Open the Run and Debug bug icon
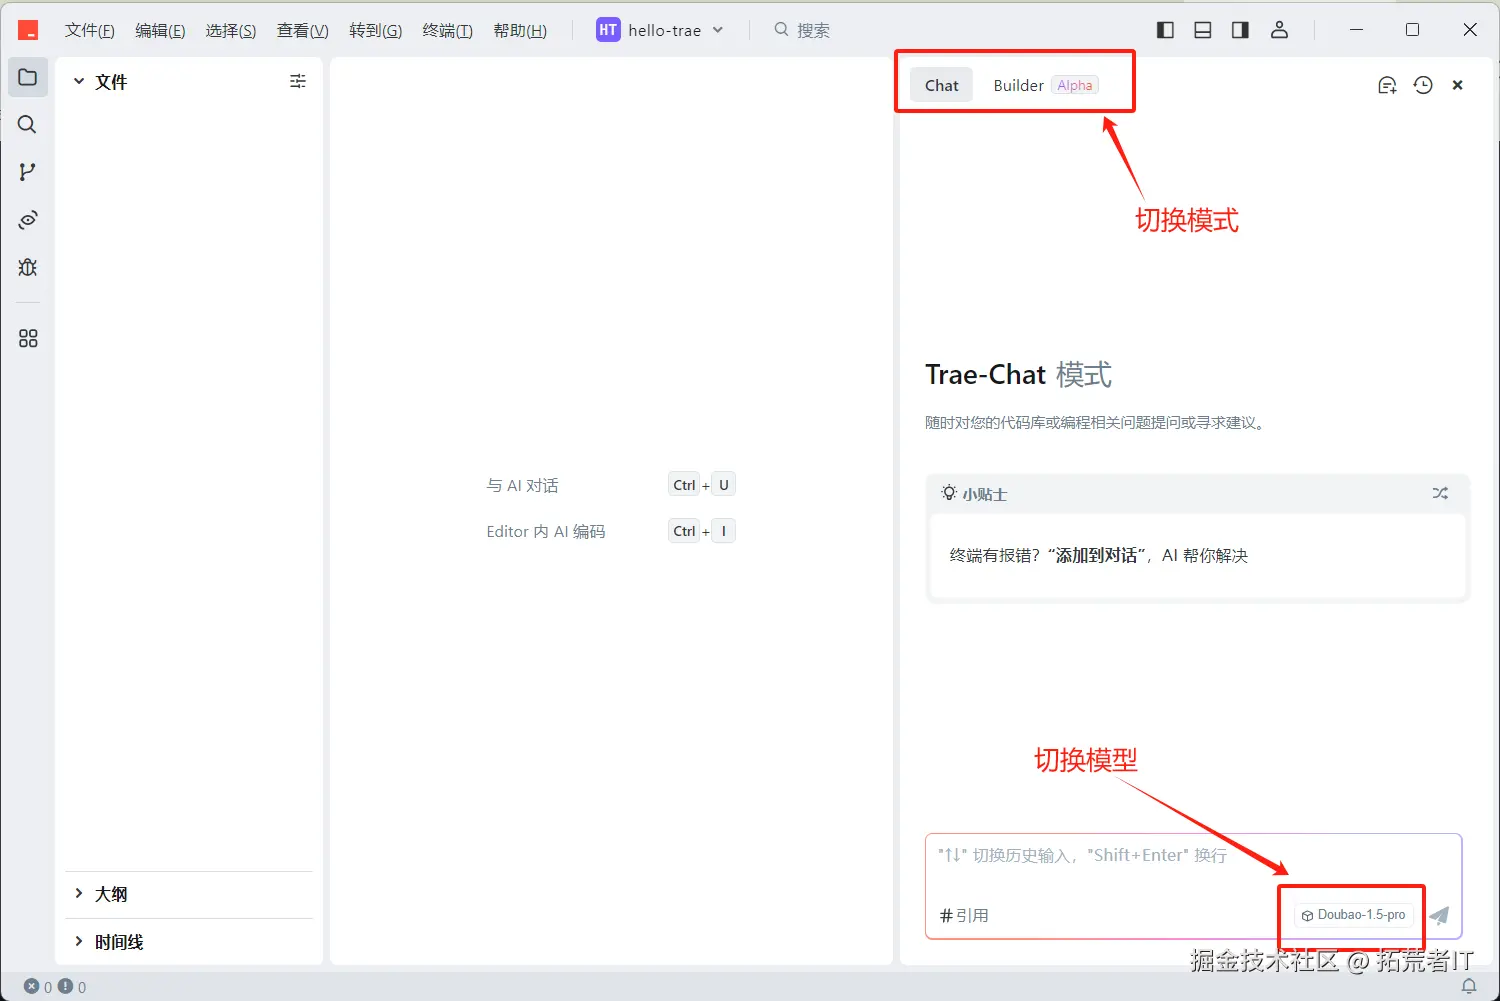The height and width of the screenshot is (1001, 1500). (28, 267)
